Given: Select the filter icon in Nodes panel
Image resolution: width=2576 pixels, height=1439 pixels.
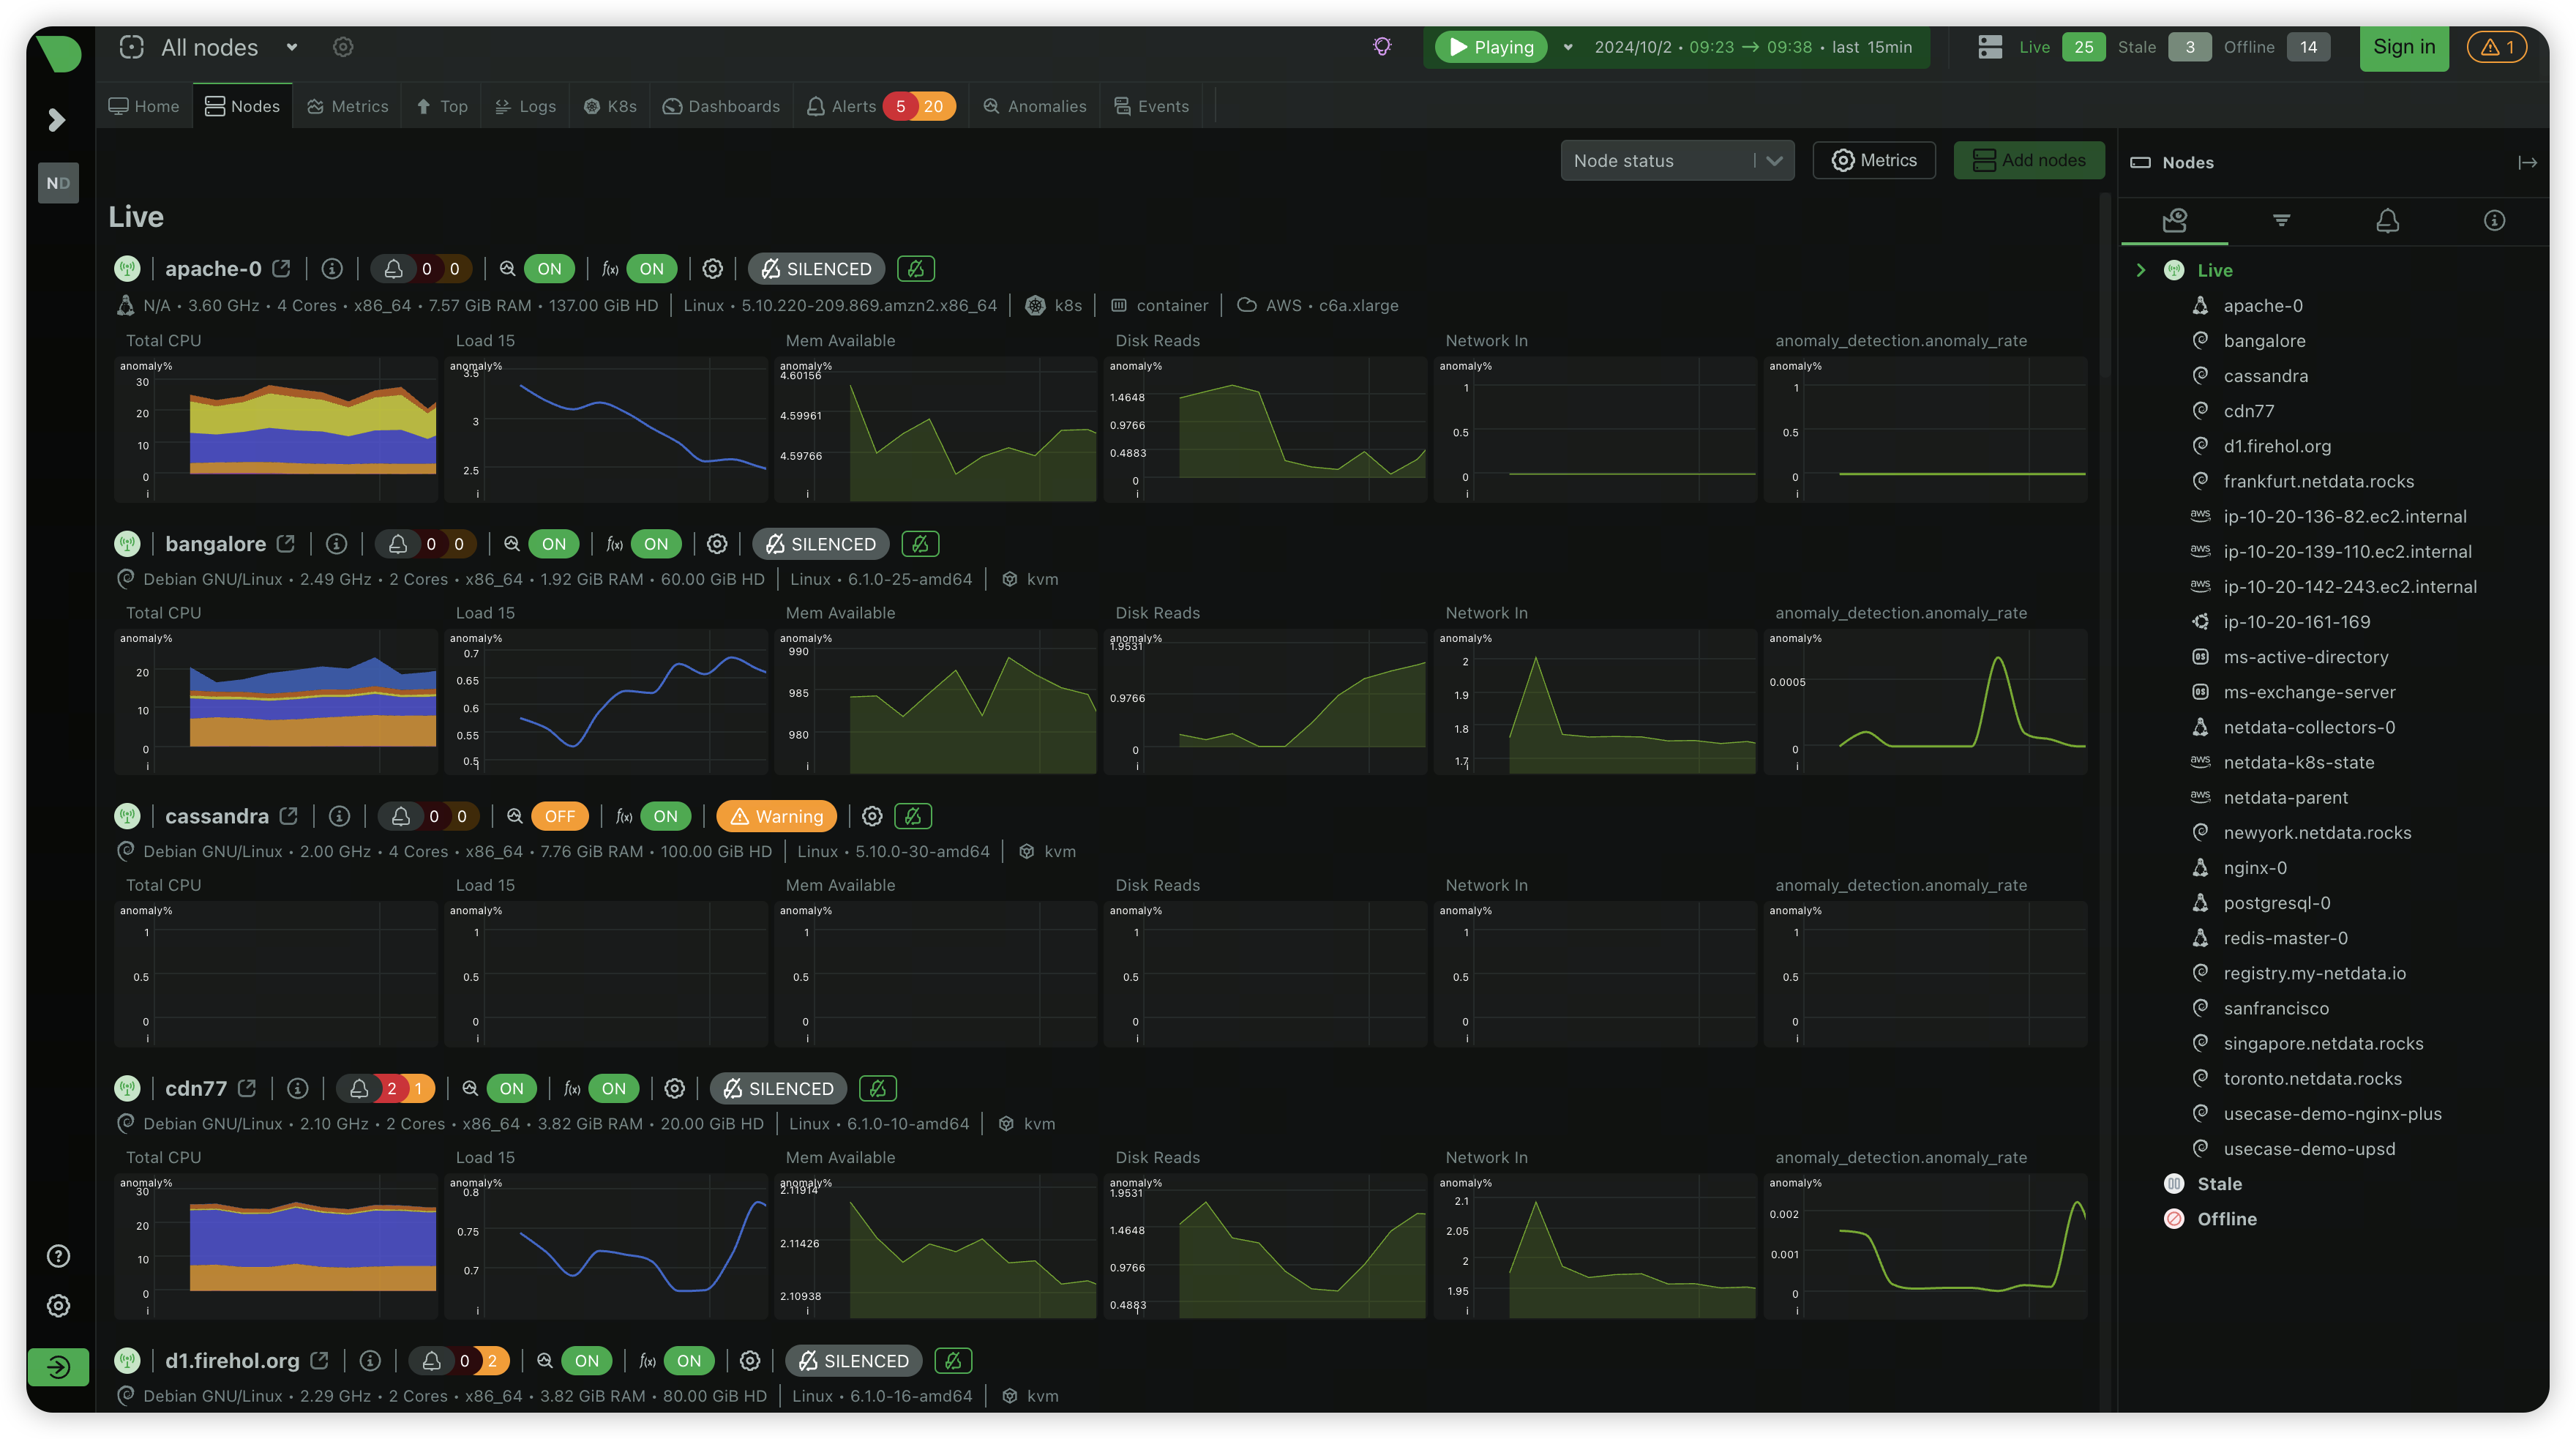Looking at the screenshot, I should click(2281, 220).
